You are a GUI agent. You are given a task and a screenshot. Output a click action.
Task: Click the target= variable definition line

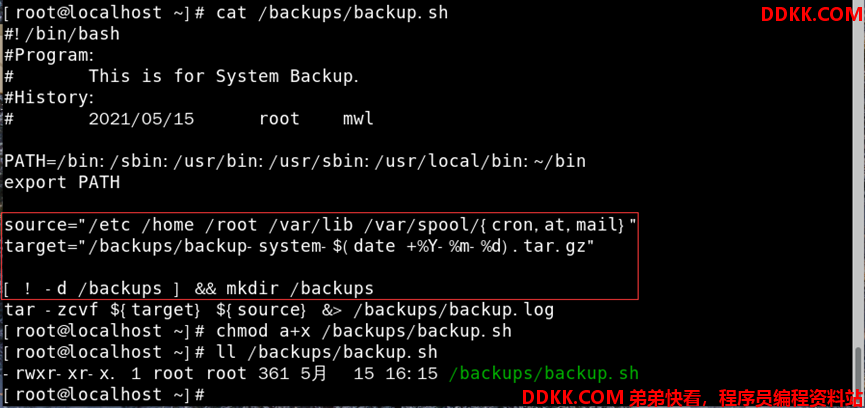click(x=300, y=246)
